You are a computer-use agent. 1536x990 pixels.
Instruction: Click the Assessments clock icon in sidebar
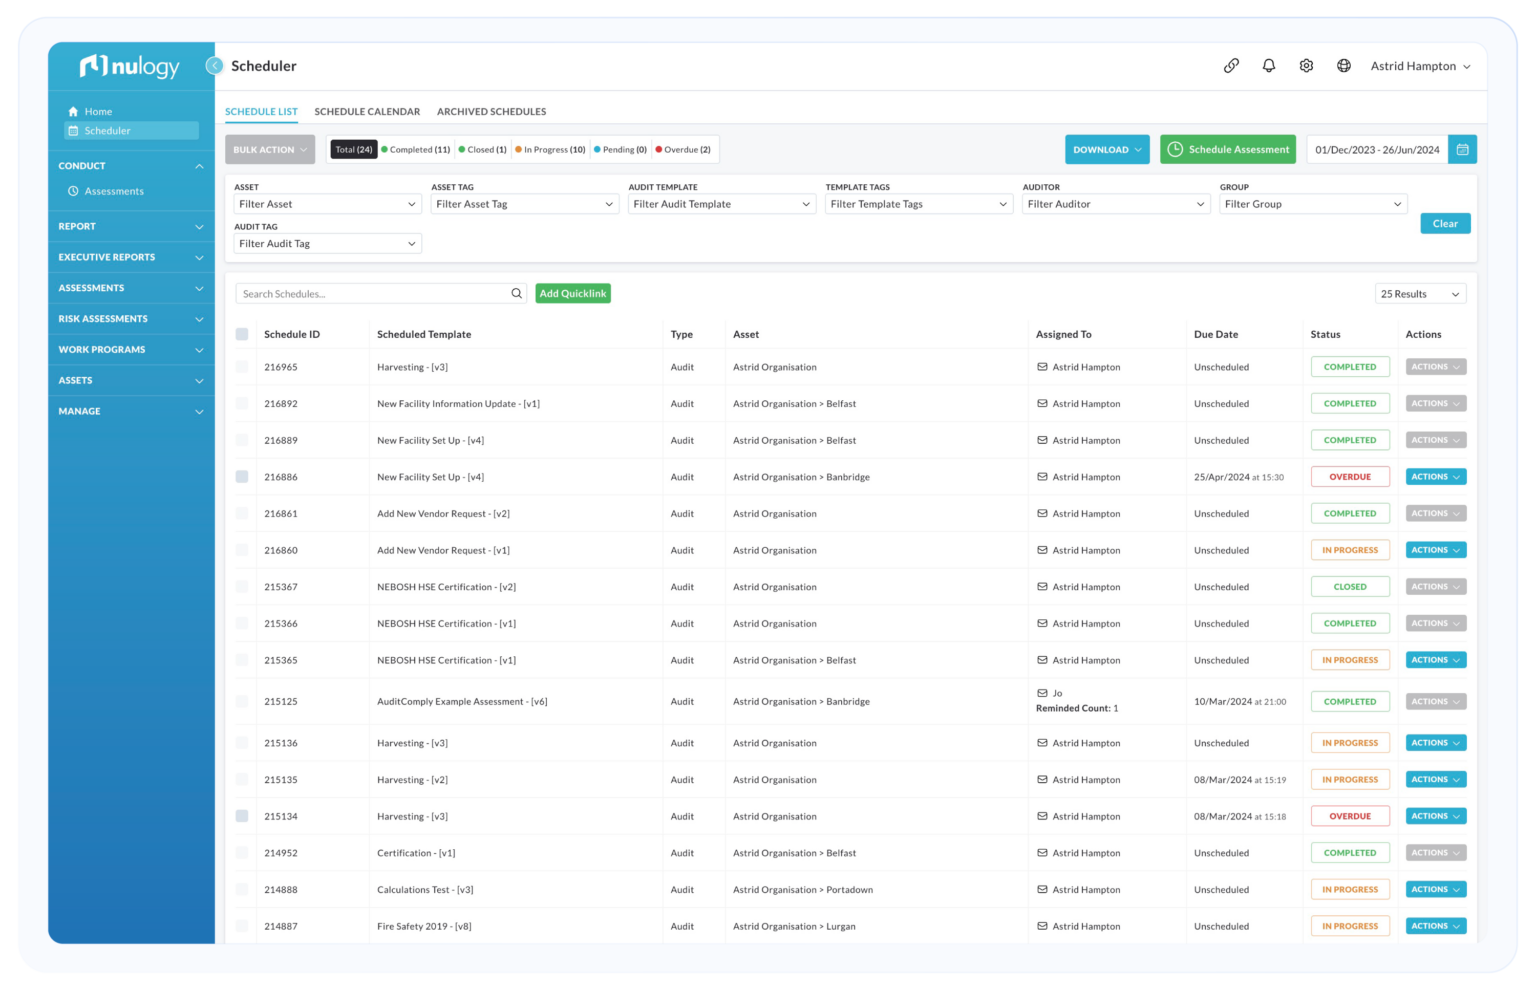click(x=73, y=191)
